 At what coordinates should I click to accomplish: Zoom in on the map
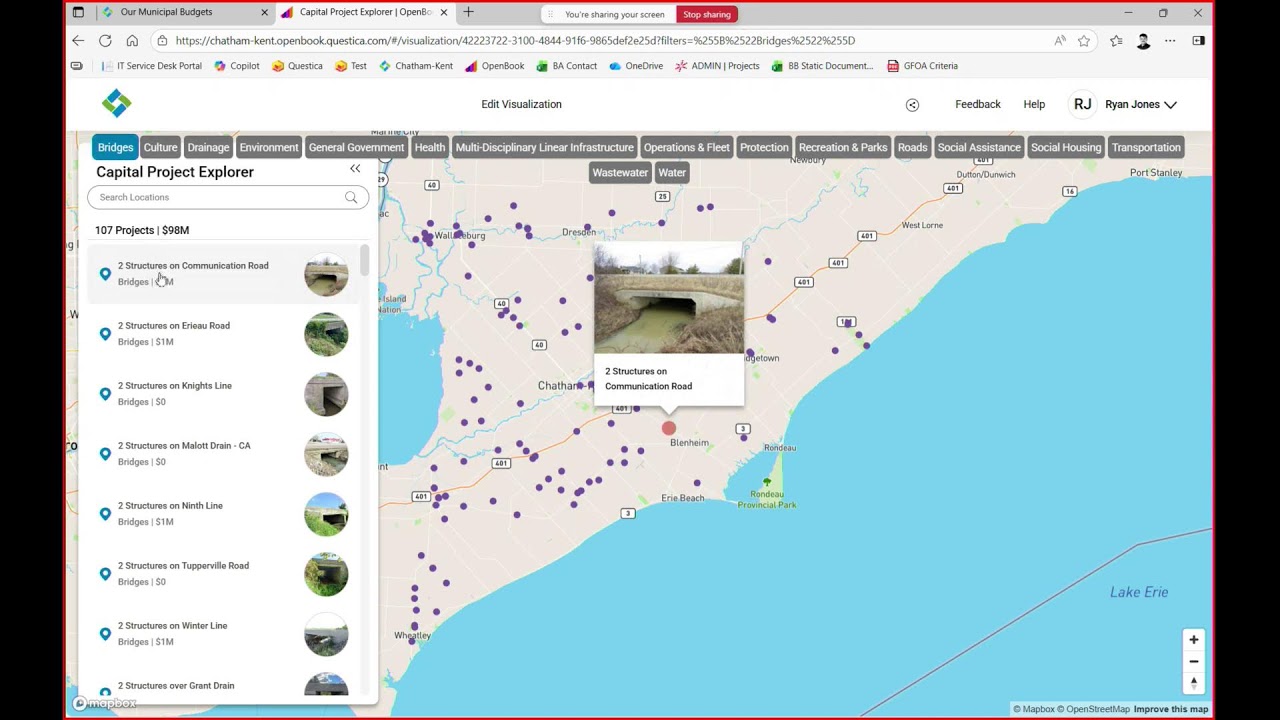click(x=1193, y=640)
